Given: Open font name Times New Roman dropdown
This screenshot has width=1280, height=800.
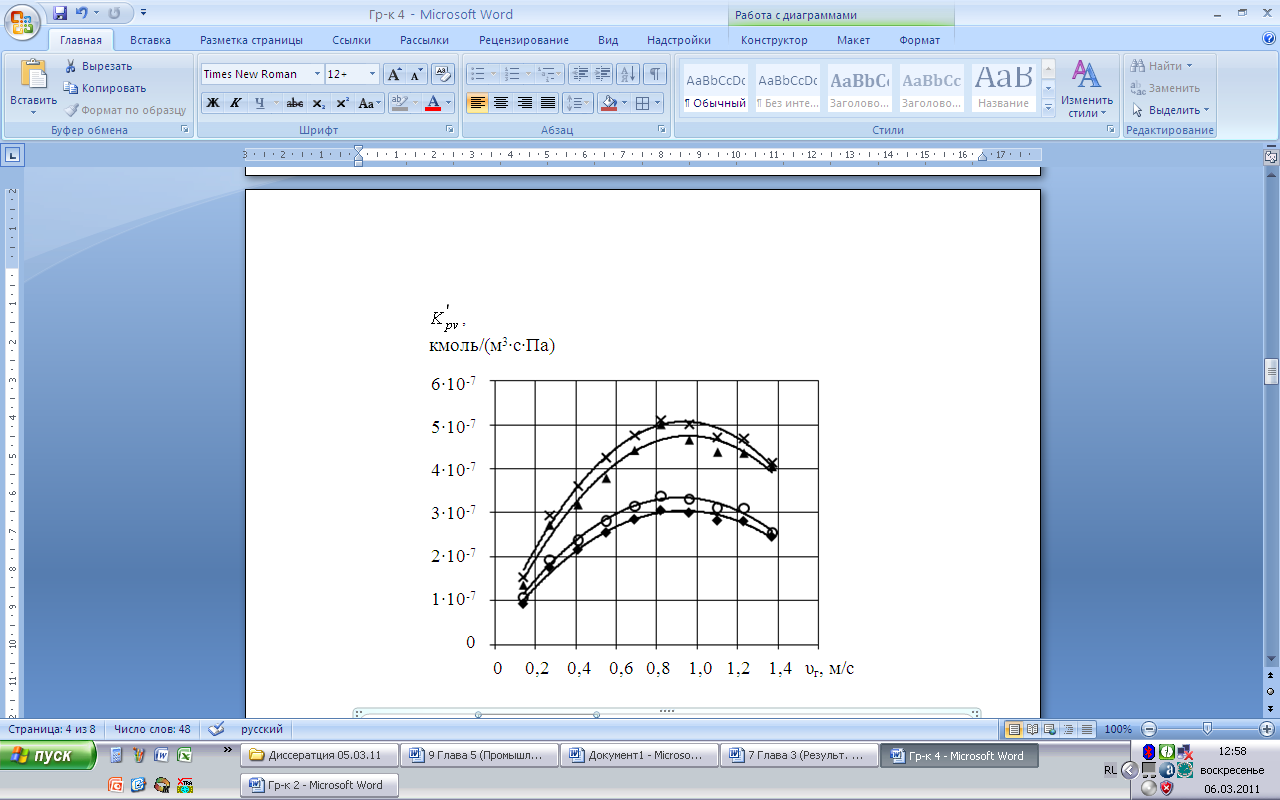Looking at the screenshot, I should [317, 74].
